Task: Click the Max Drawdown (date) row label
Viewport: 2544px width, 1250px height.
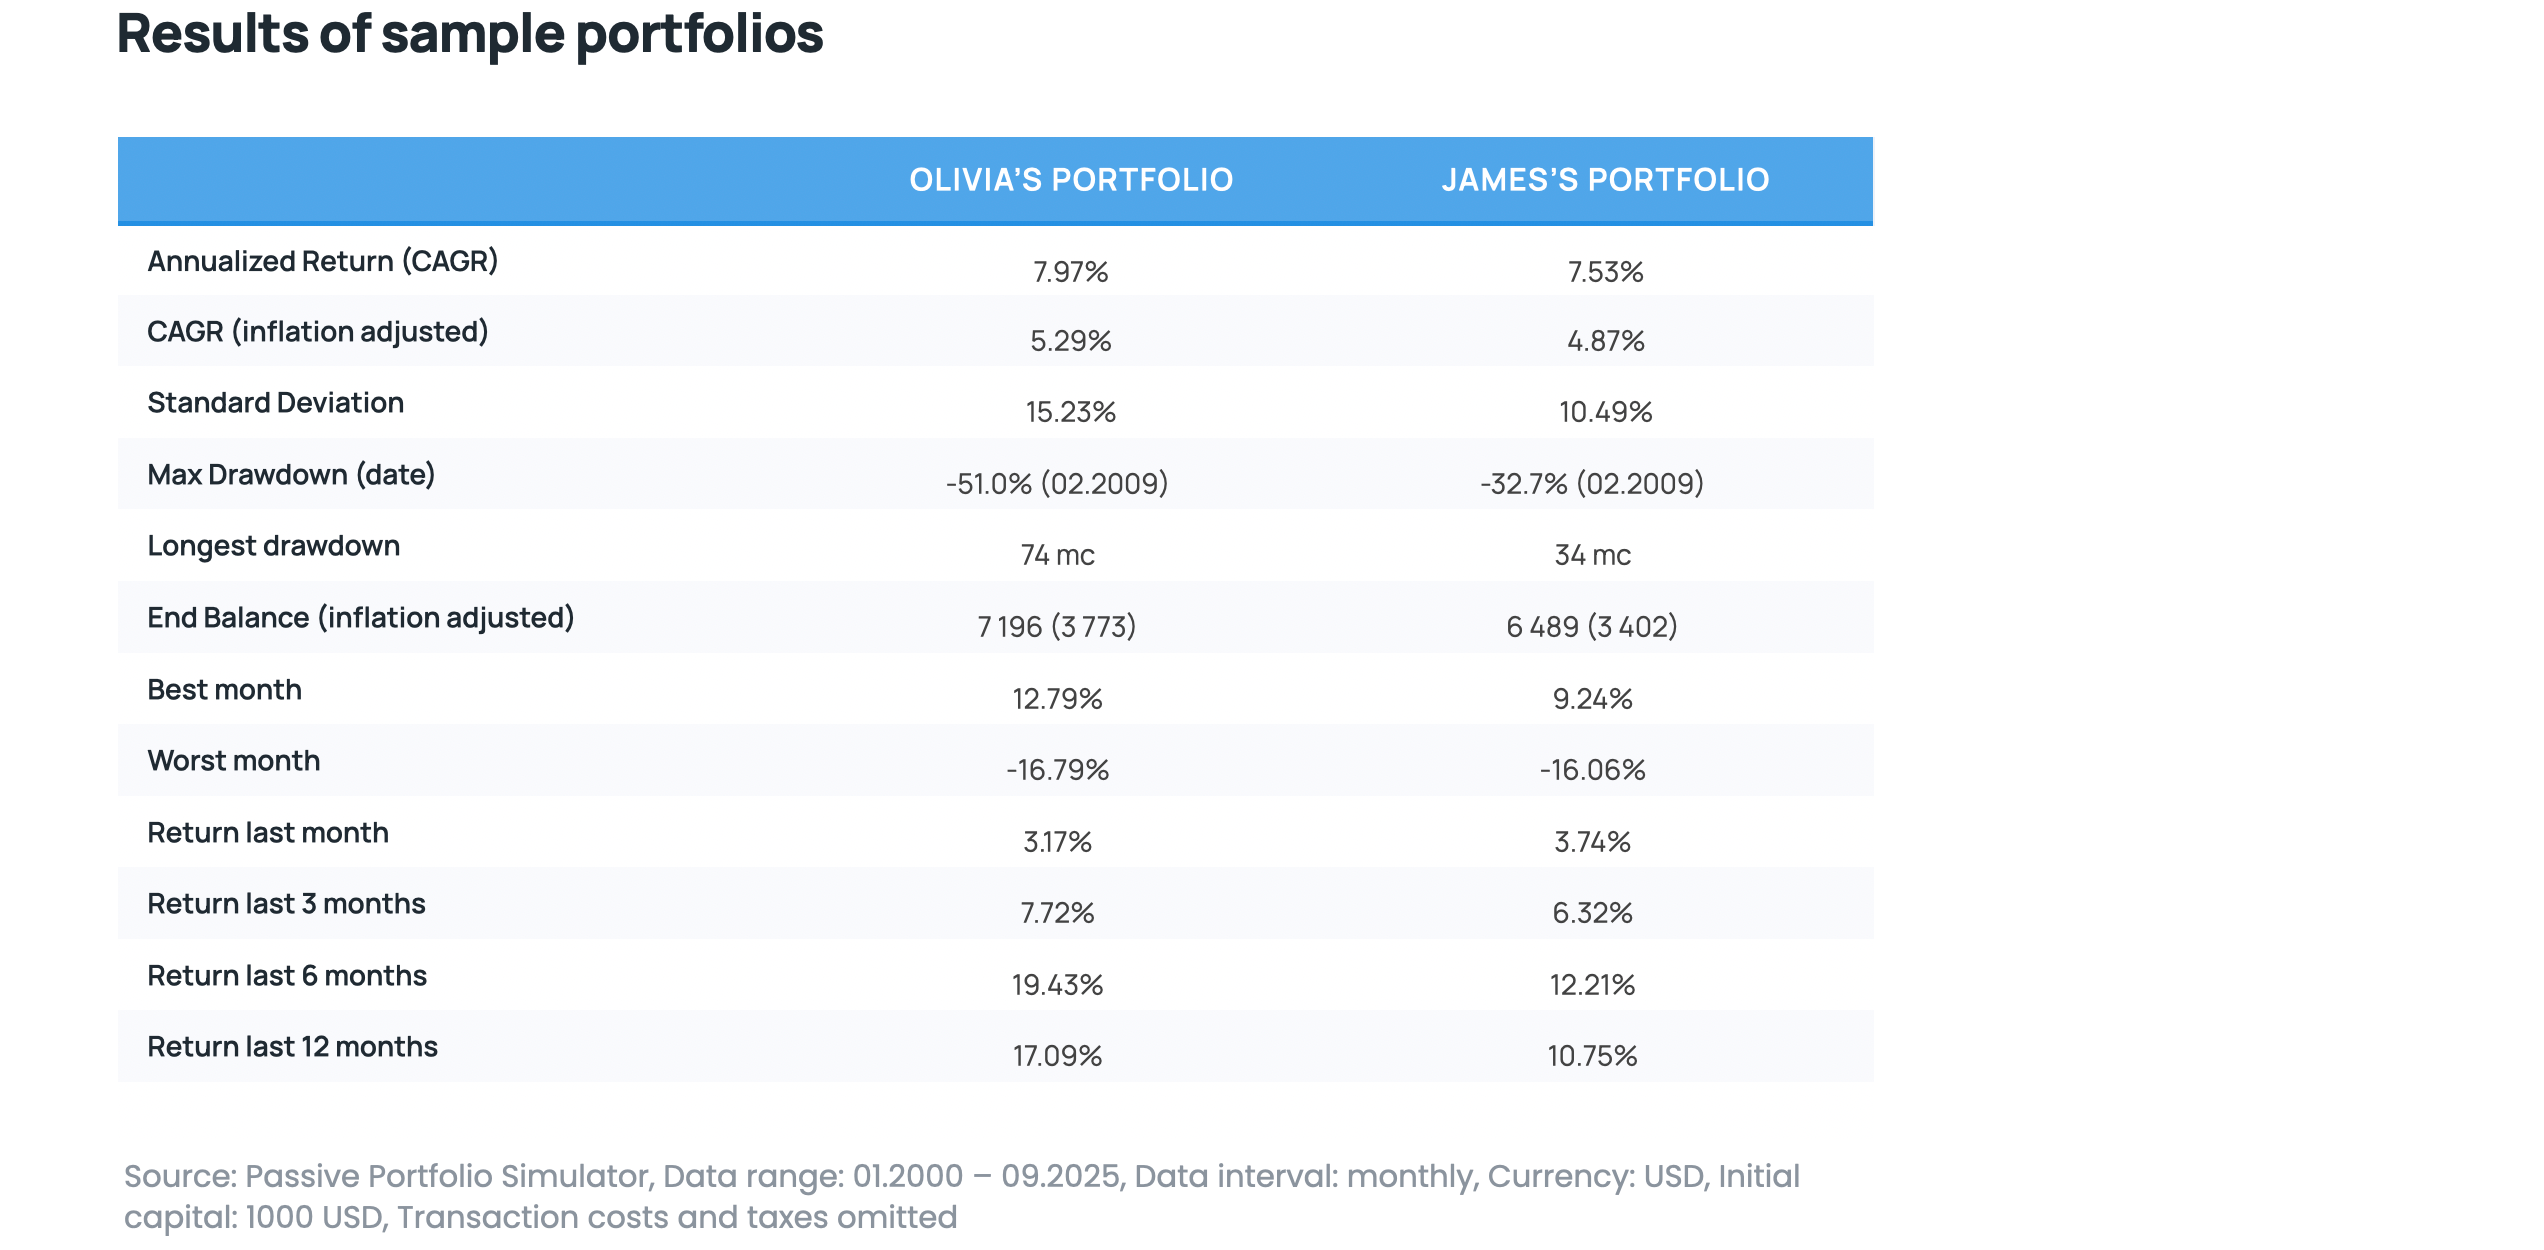Action: point(290,475)
